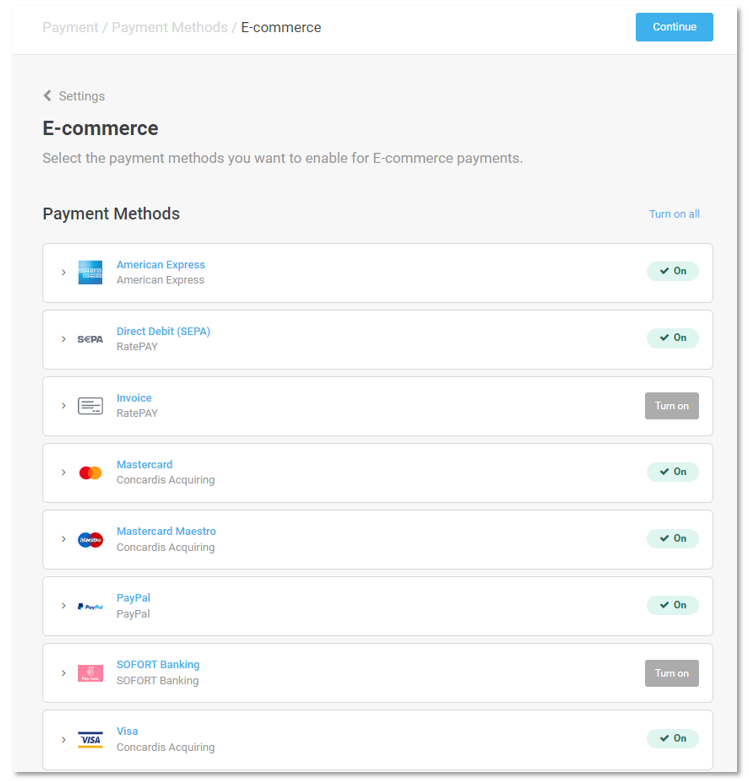Toggle American Express On status
This screenshot has height=781, width=749.
coord(672,271)
